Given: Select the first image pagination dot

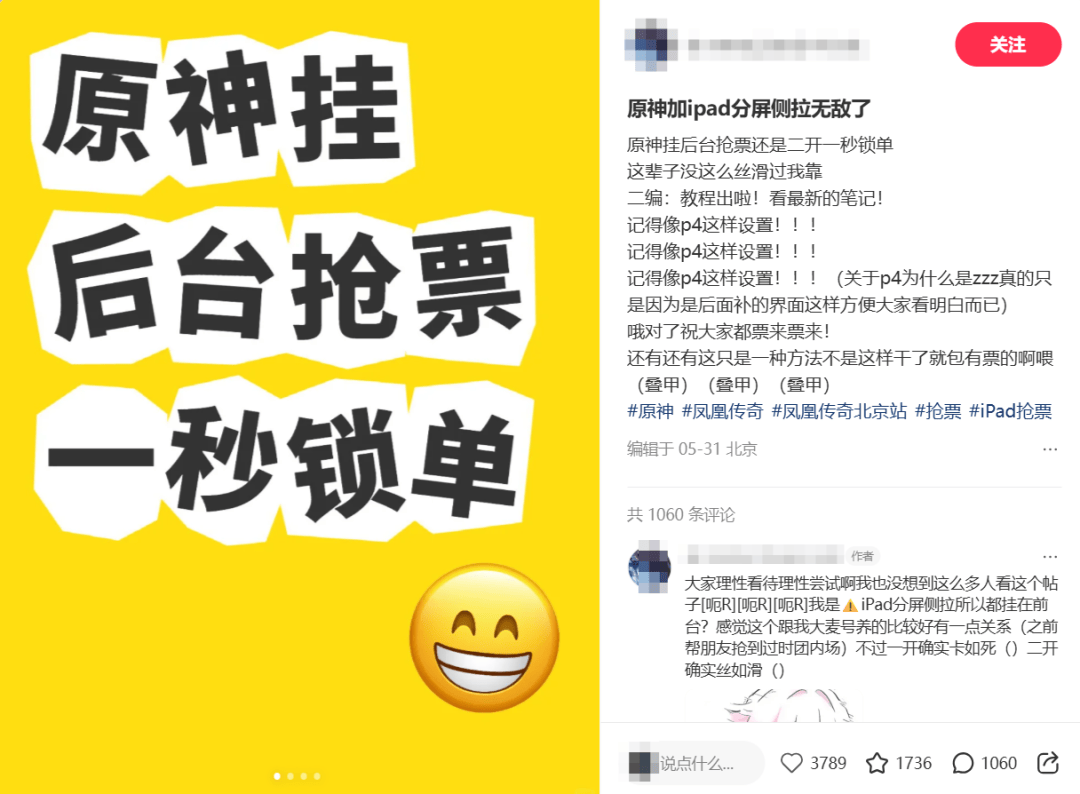Looking at the screenshot, I should click(277, 776).
